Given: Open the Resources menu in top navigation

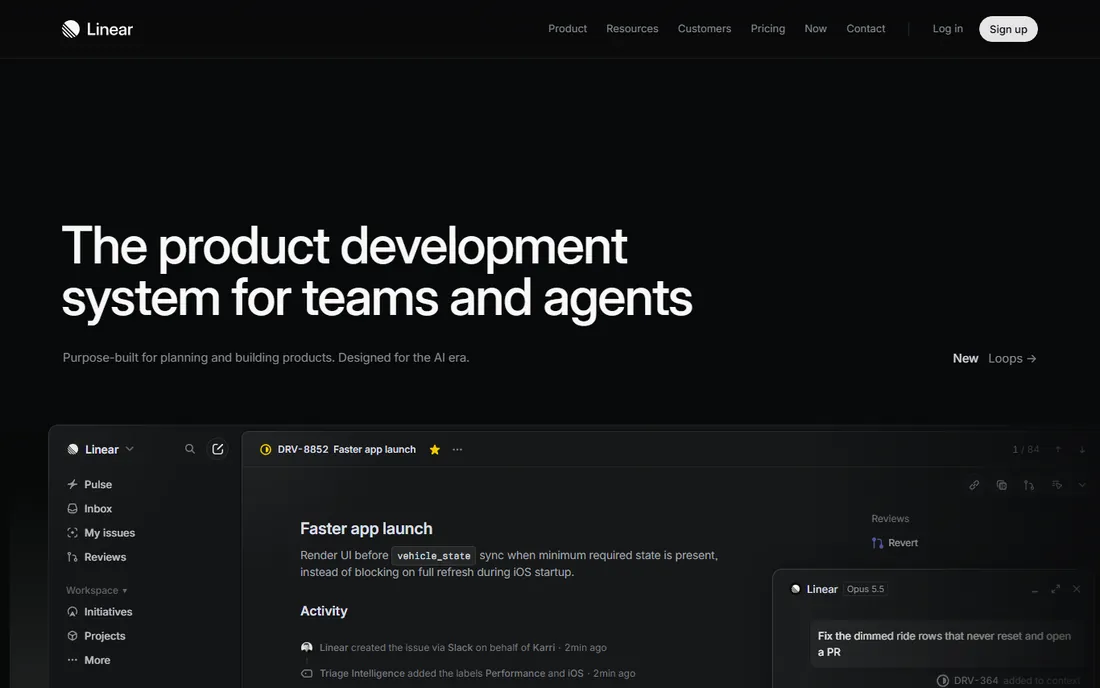Looking at the screenshot, I should tap(632, 29).
